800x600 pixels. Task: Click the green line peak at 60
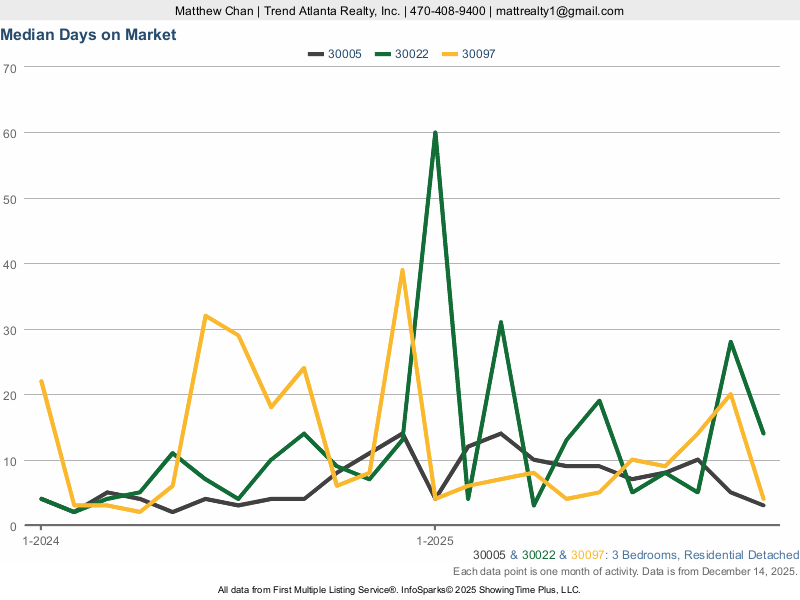[435, 133]
